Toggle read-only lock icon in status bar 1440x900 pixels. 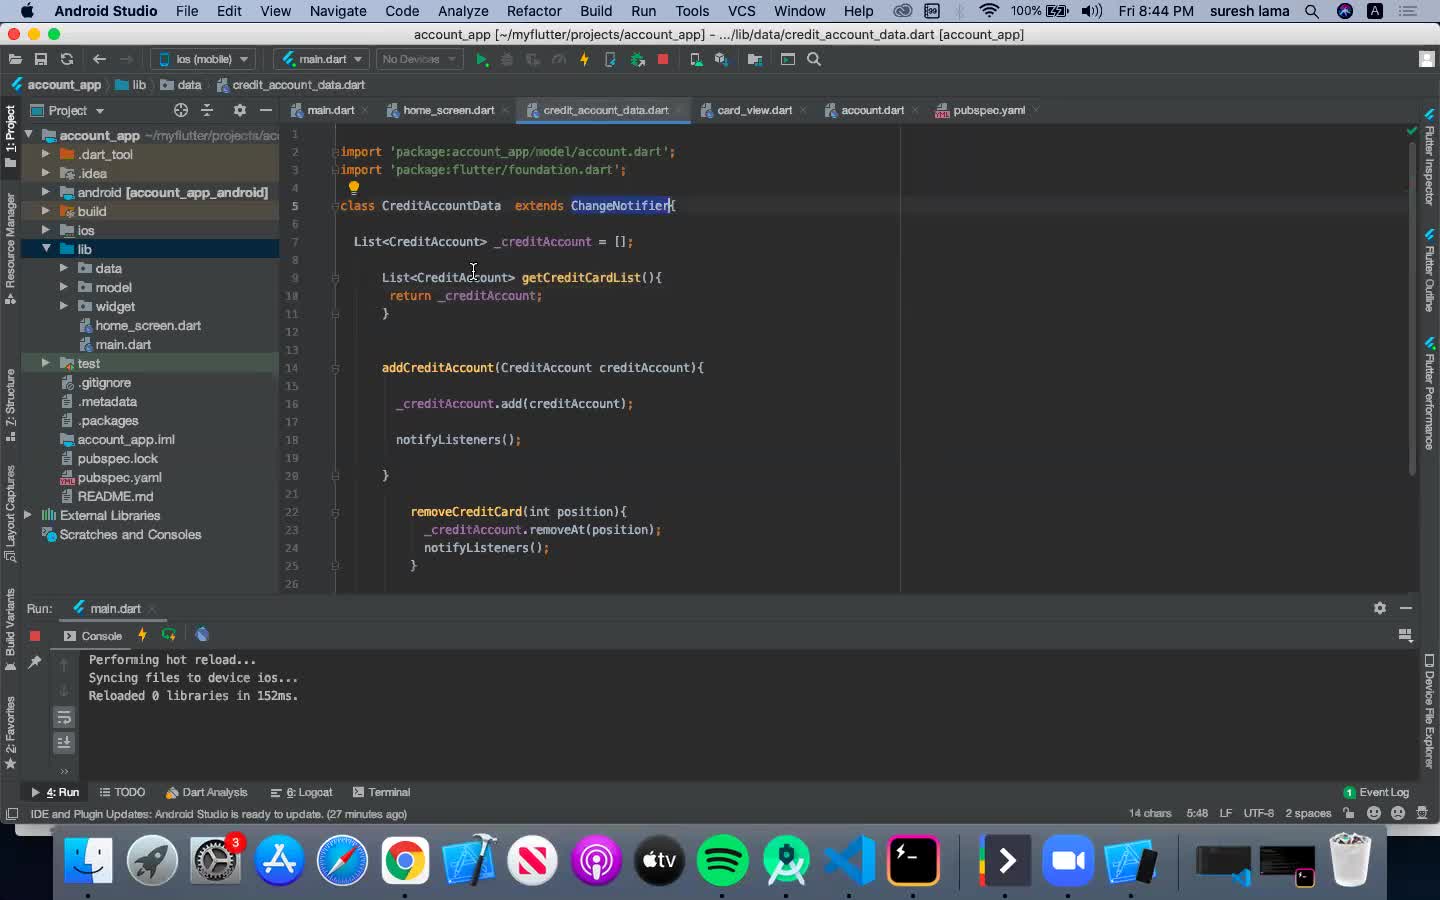pyautogui.click(x=1349, y=813)
